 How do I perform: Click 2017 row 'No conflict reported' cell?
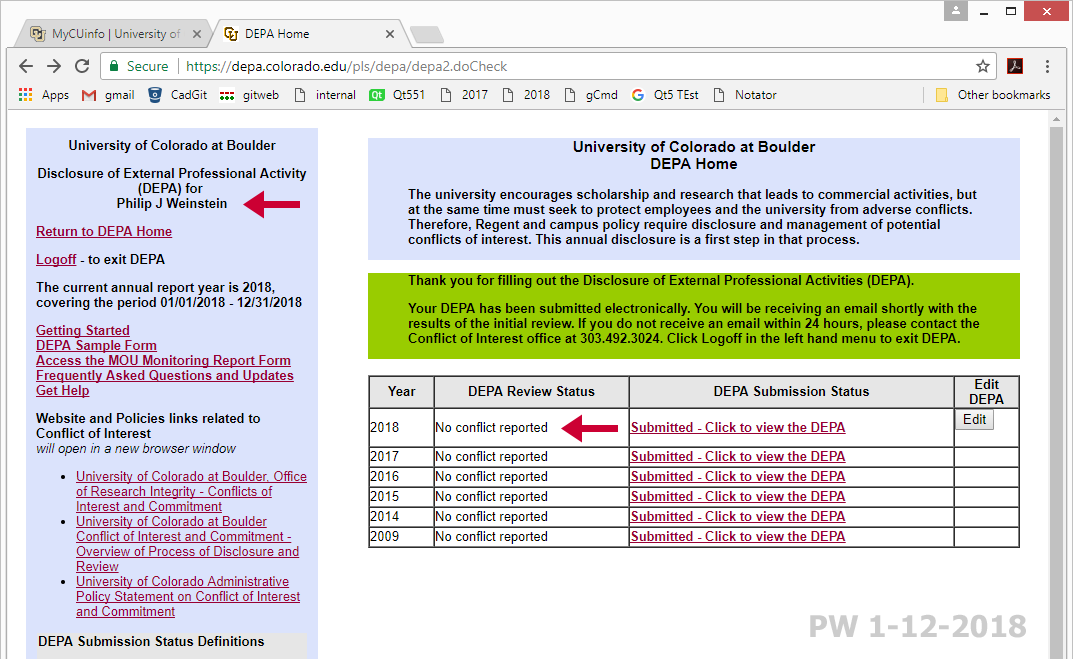(x=531, y=456)
